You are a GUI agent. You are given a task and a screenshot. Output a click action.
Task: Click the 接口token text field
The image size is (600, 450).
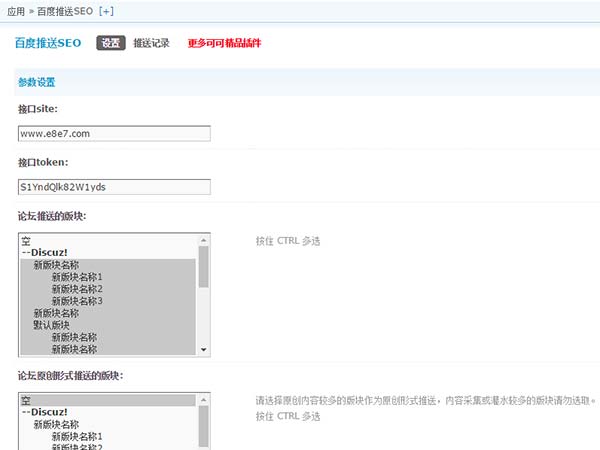click(x=114, y=187)
